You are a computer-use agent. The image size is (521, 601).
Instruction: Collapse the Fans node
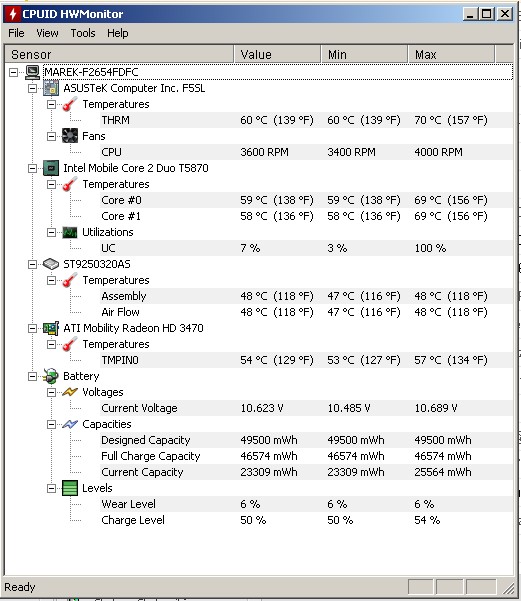[51, 136]
